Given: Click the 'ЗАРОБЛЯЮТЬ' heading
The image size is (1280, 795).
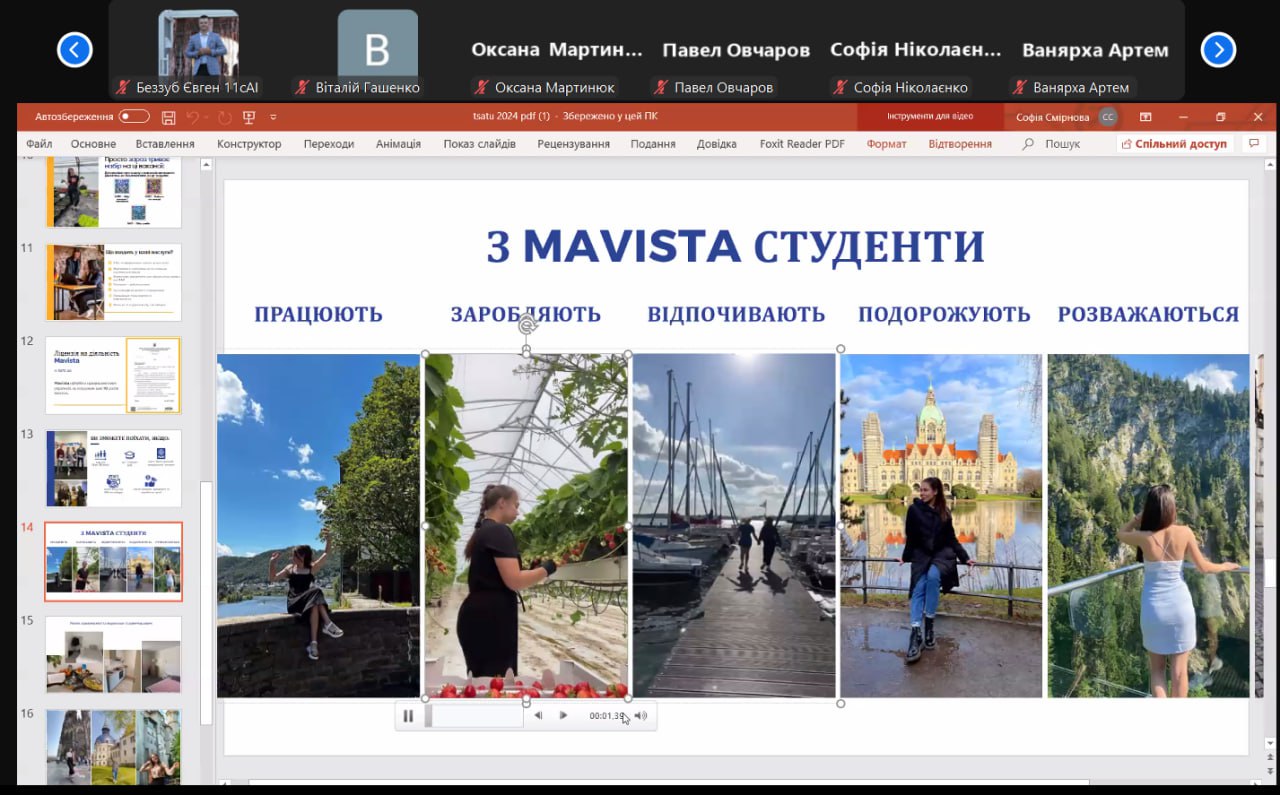Looking at the screenshot, I should 526,314.
